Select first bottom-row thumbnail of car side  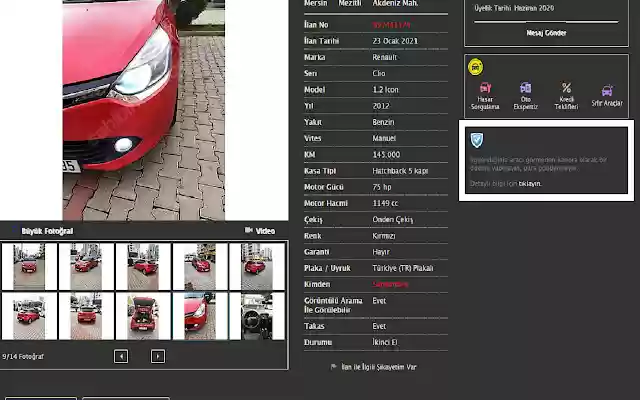tap(29, 316)
